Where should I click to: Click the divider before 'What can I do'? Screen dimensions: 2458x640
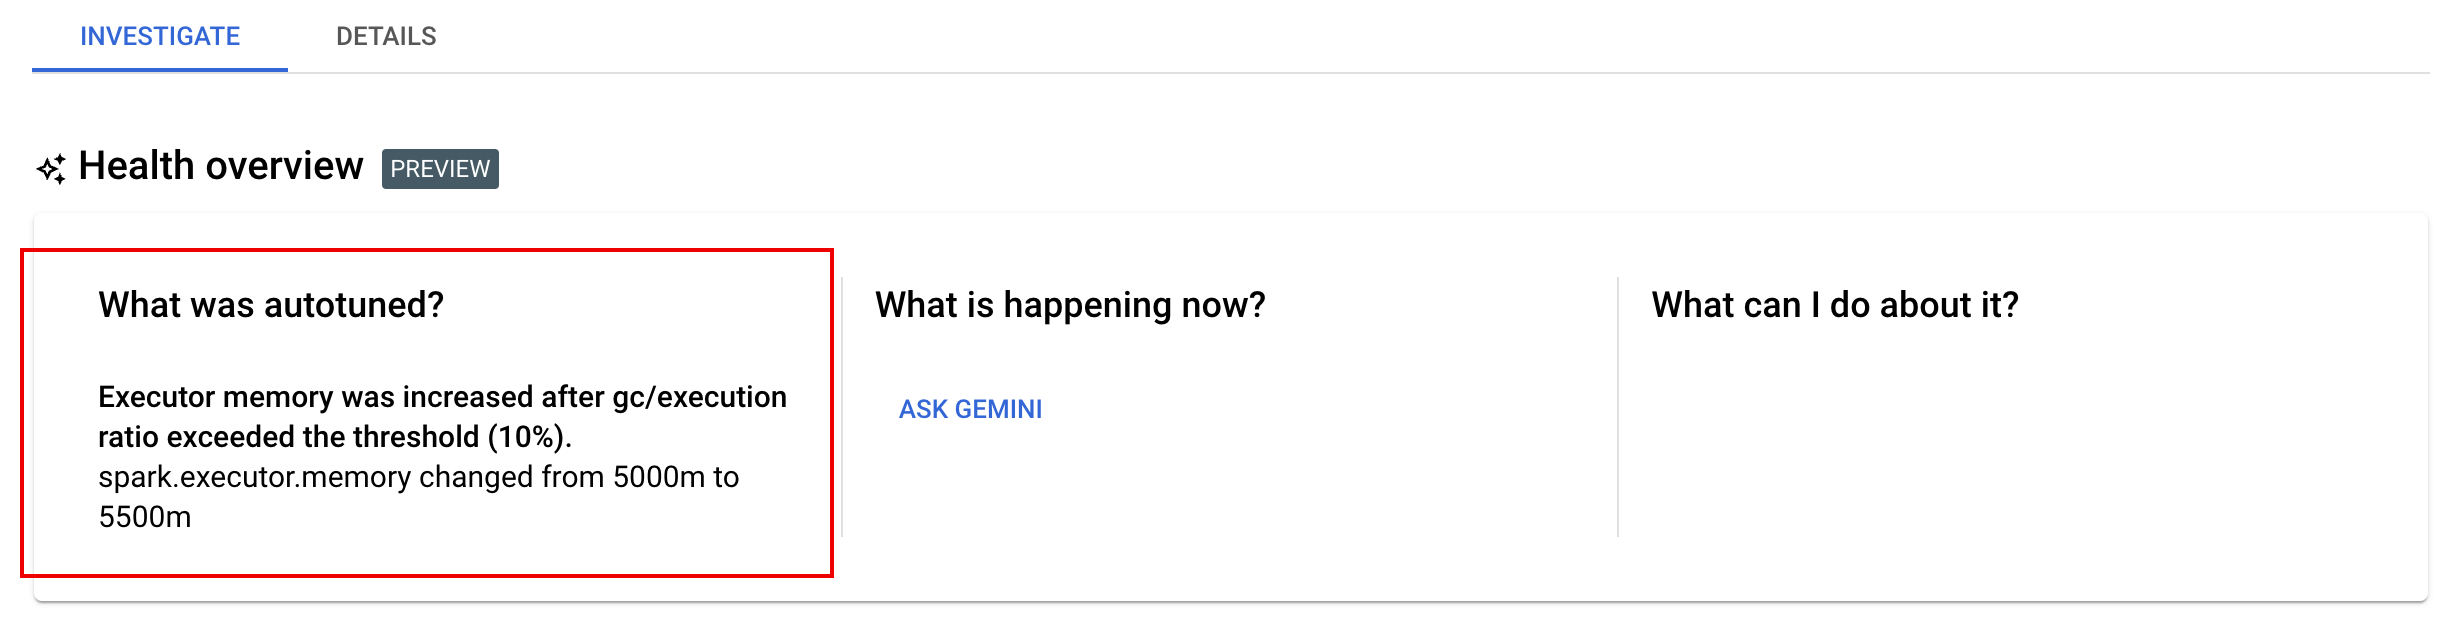click(1618, 407)
